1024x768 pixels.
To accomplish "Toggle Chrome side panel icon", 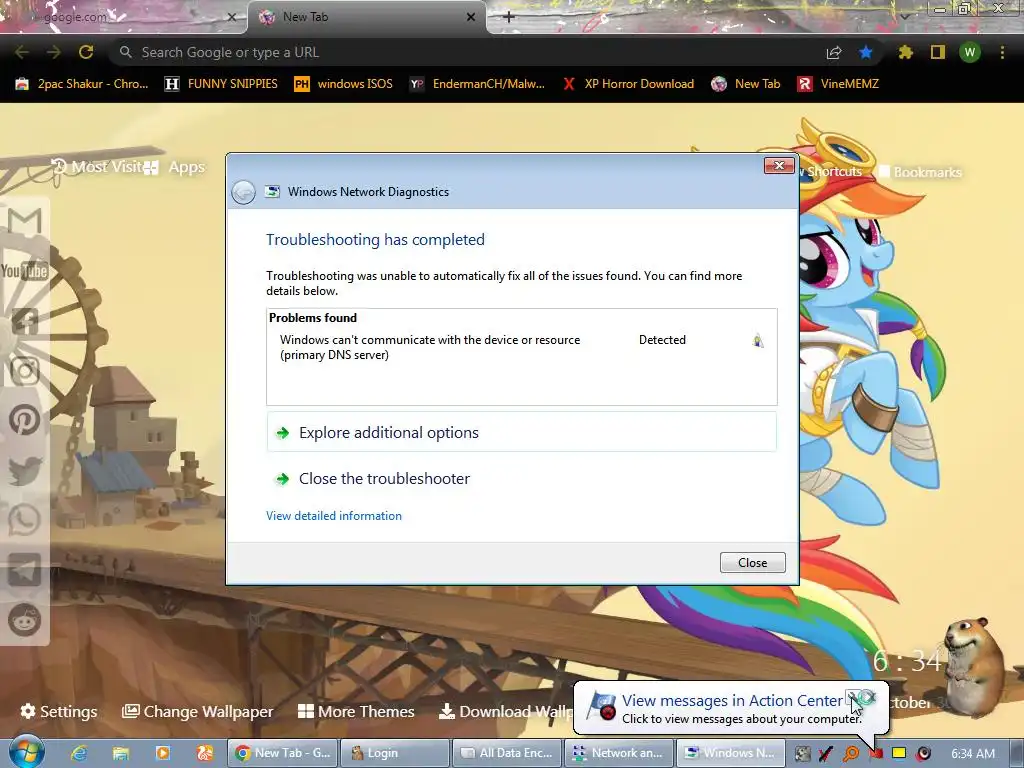I will coord(938,52).
